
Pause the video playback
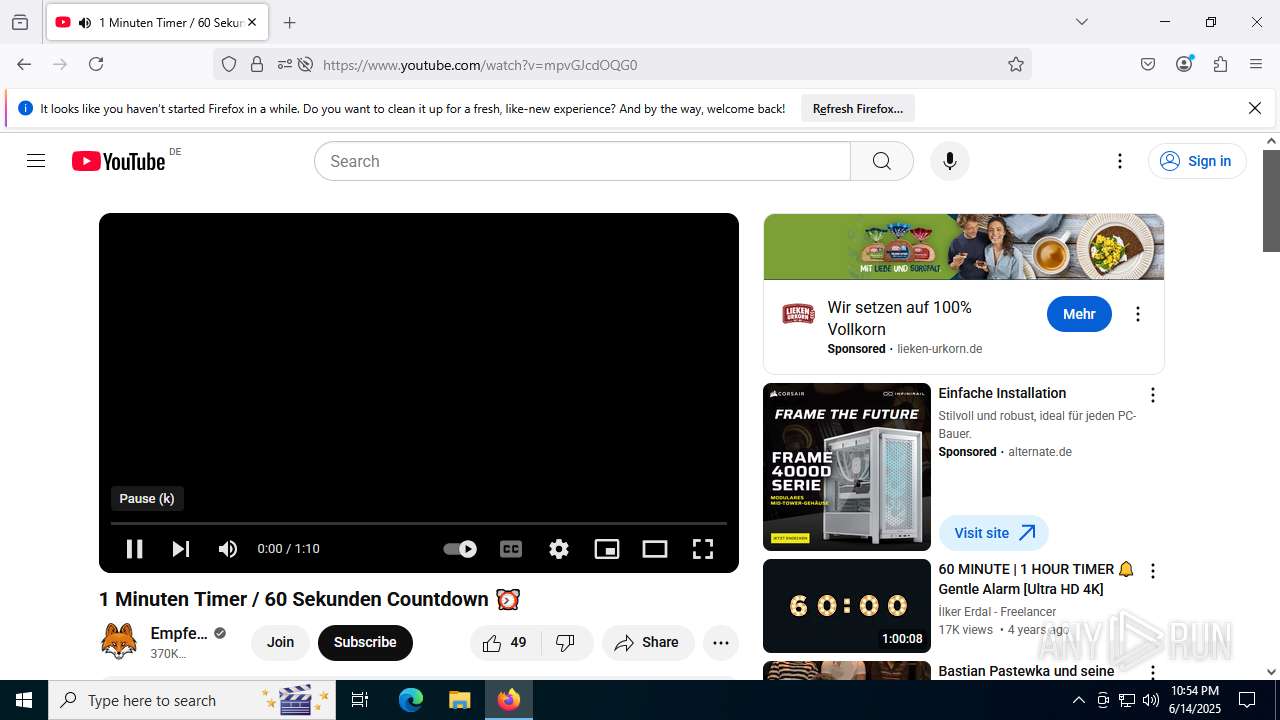coord(134,549)
